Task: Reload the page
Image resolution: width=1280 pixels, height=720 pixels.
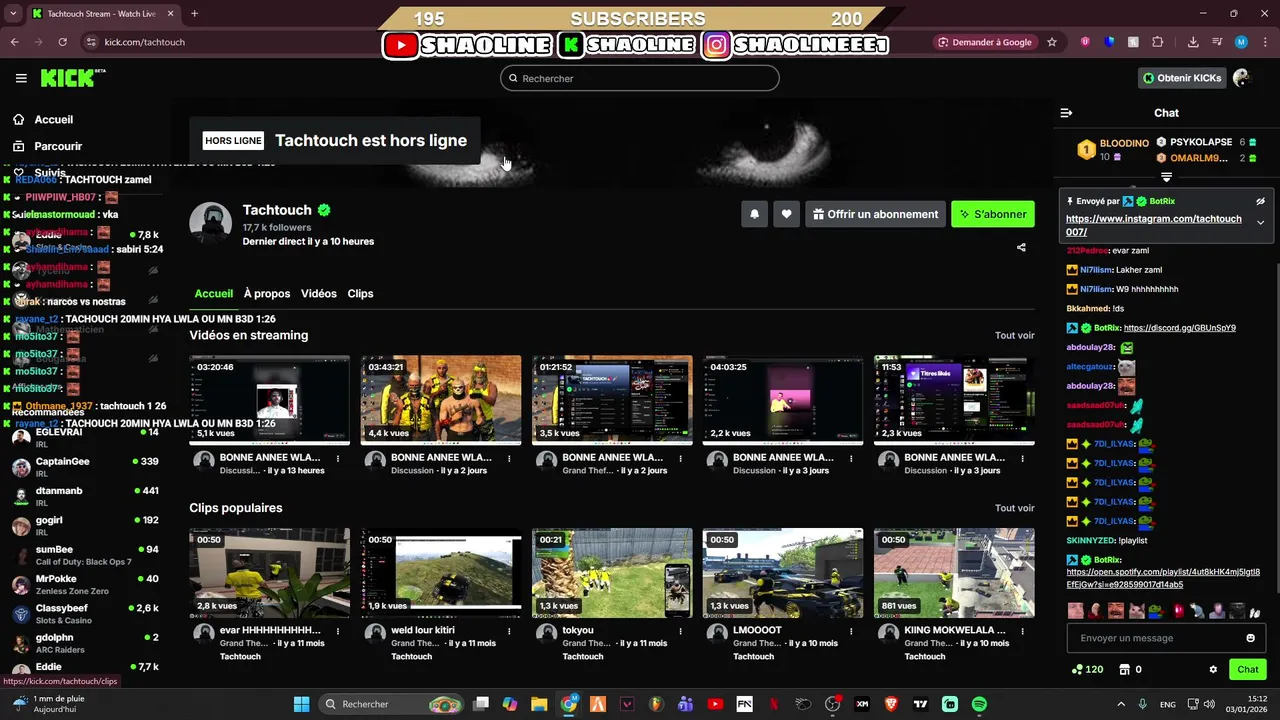Action: click(62, 42)
